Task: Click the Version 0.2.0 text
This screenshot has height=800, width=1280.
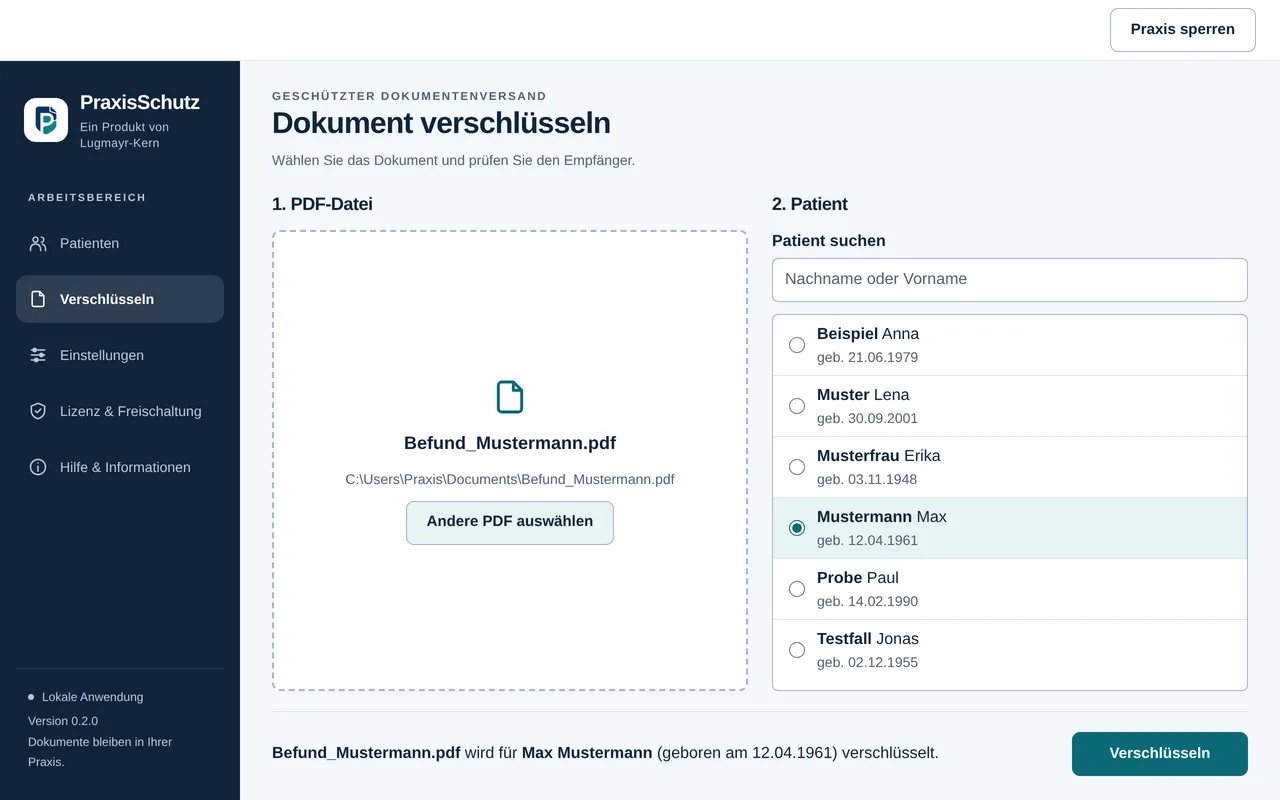Action: tap(63, 721)
